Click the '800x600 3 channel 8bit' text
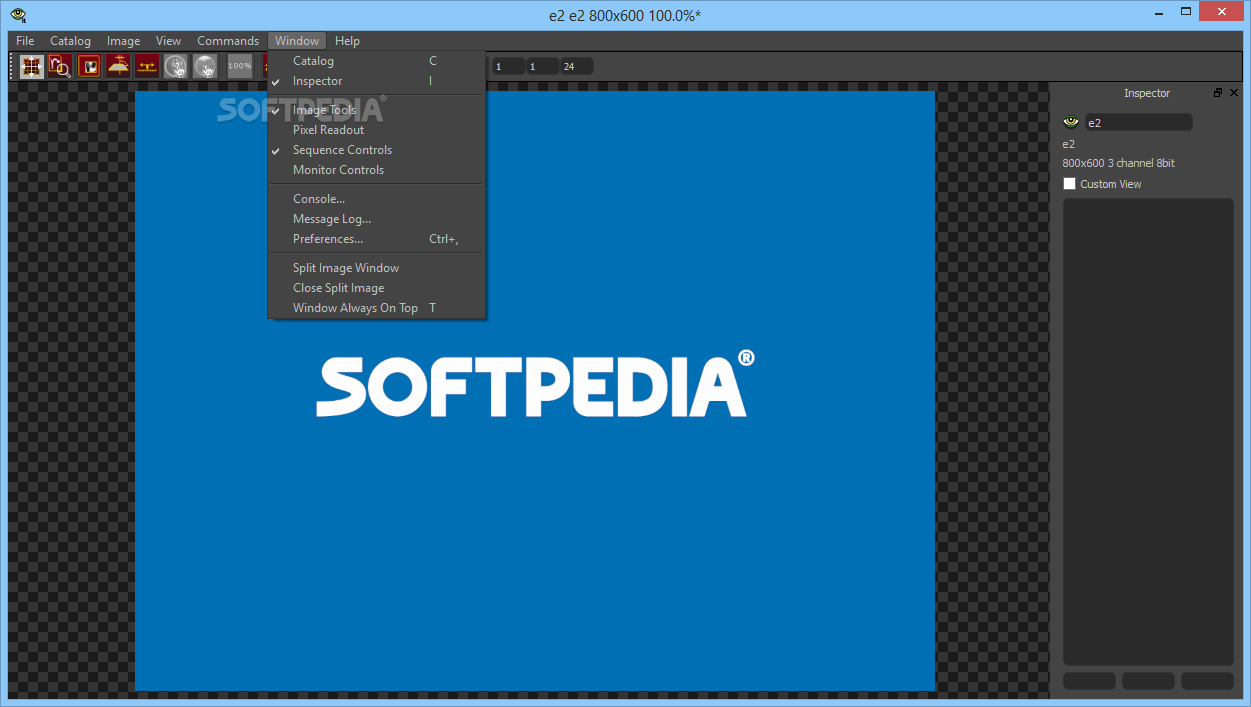Screen dimensions: 1251x707 1118,163
